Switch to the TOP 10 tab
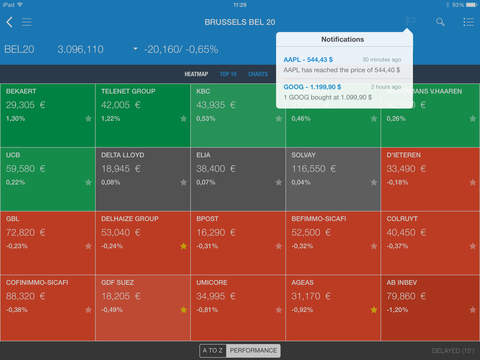Viewport: 480px width, 360px height. pos(228,74)
